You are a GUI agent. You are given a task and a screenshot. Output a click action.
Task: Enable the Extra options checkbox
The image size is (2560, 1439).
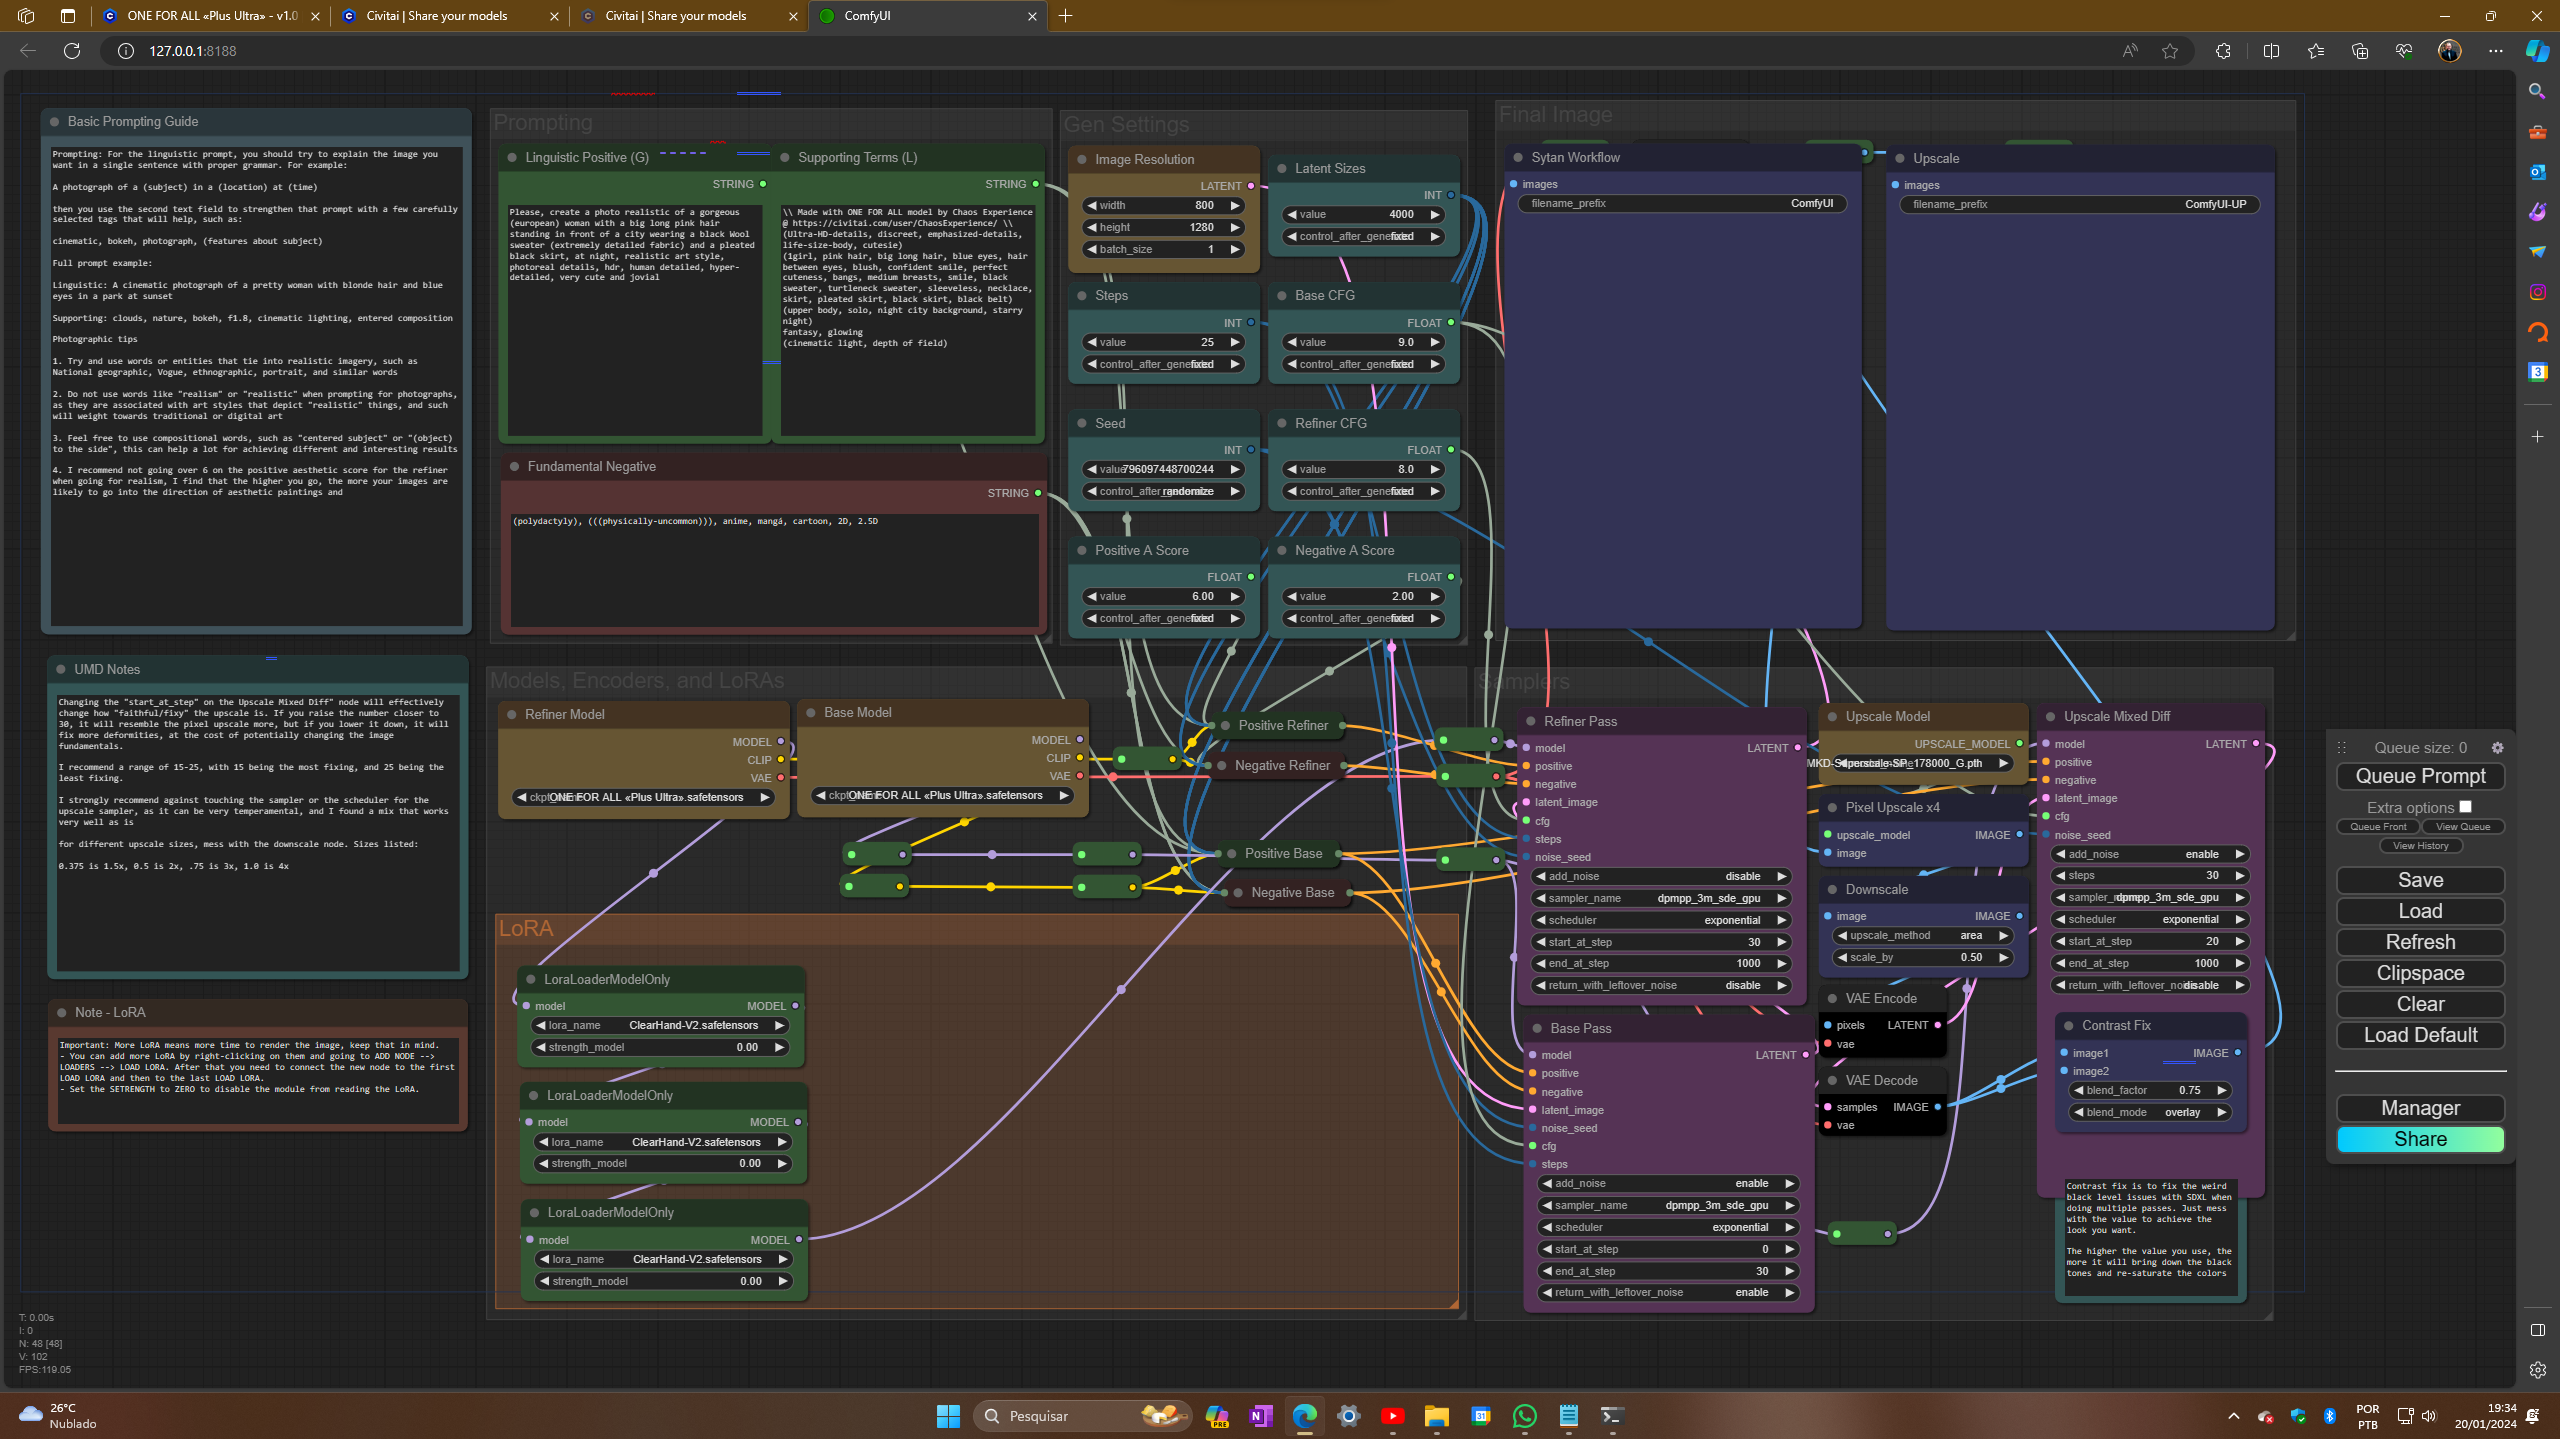click(x=2465, y=807)
